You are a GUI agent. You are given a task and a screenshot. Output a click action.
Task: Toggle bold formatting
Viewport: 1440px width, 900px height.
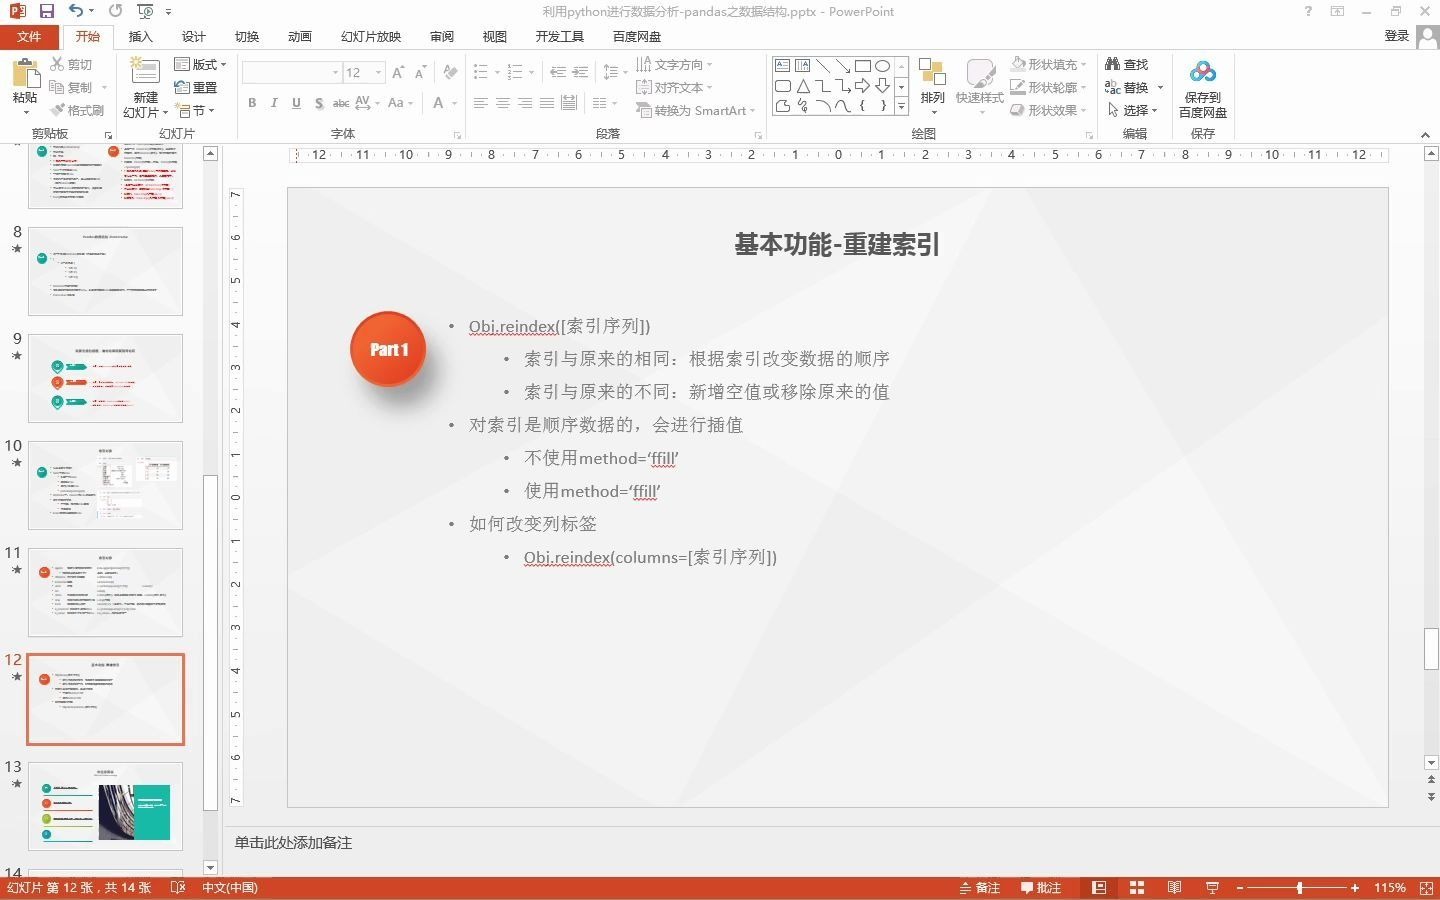click(x=252, y=103)
